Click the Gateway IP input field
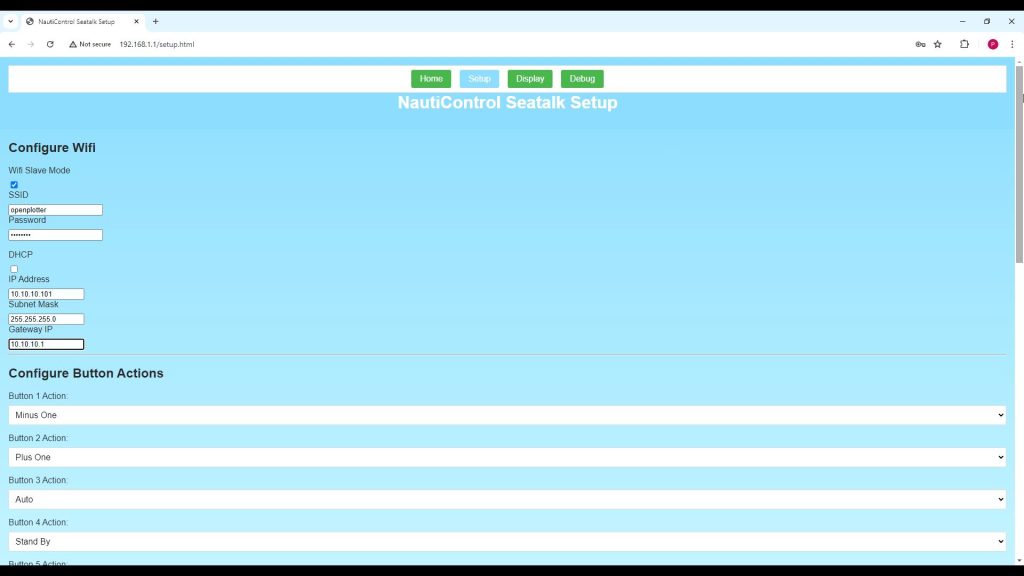Screen dimensions: 1024x576 click(46, 344)
